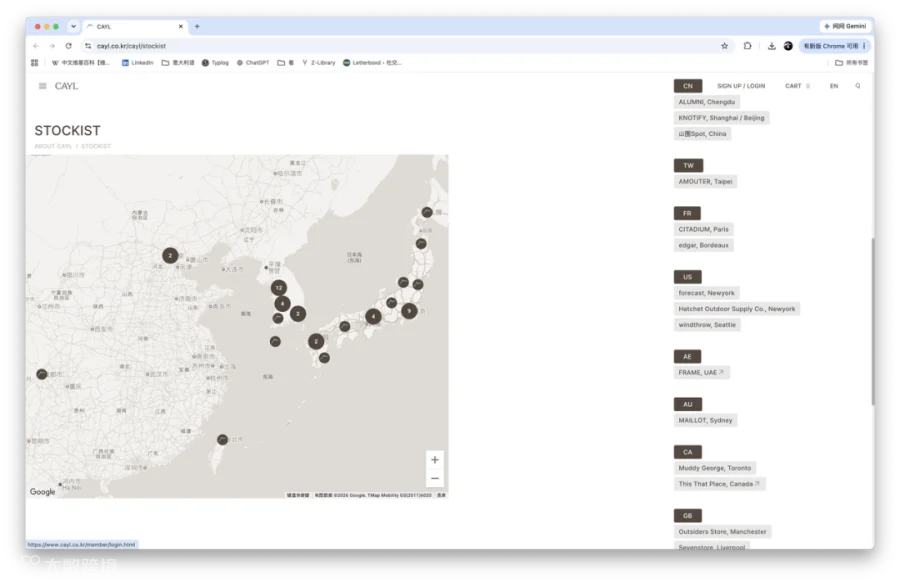Select edgar, Bordeaux stockist
Screen dimensions: 900x583
(704, 245)
